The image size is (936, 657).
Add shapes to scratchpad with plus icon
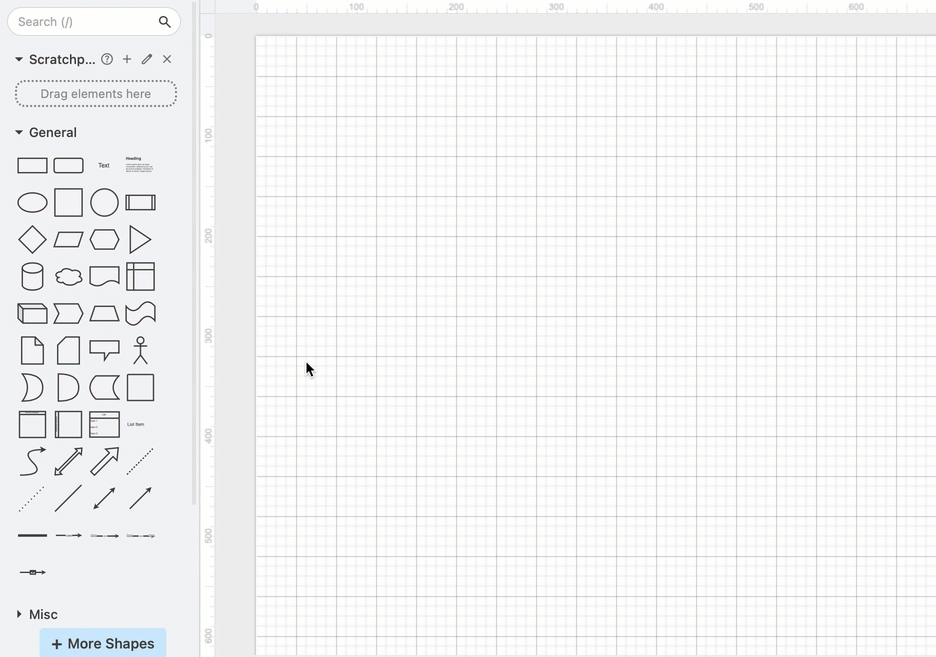click(x=127, y=59)
